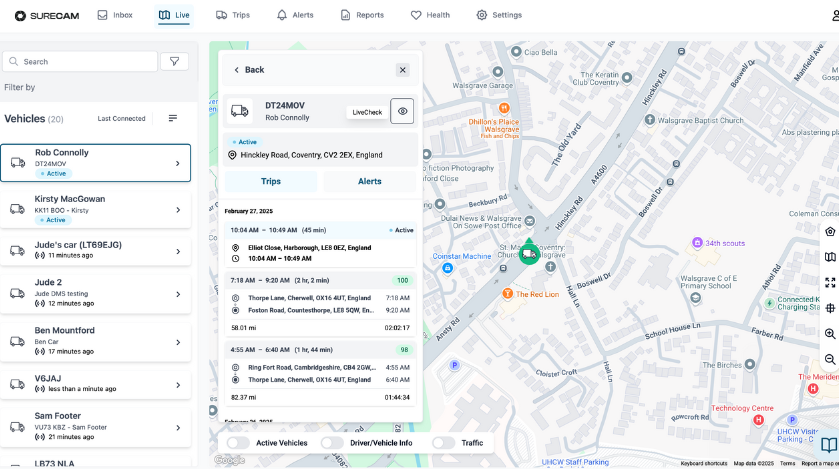
Task: Expand the V6JAJ vehicle row
Action: coord(95,385)
